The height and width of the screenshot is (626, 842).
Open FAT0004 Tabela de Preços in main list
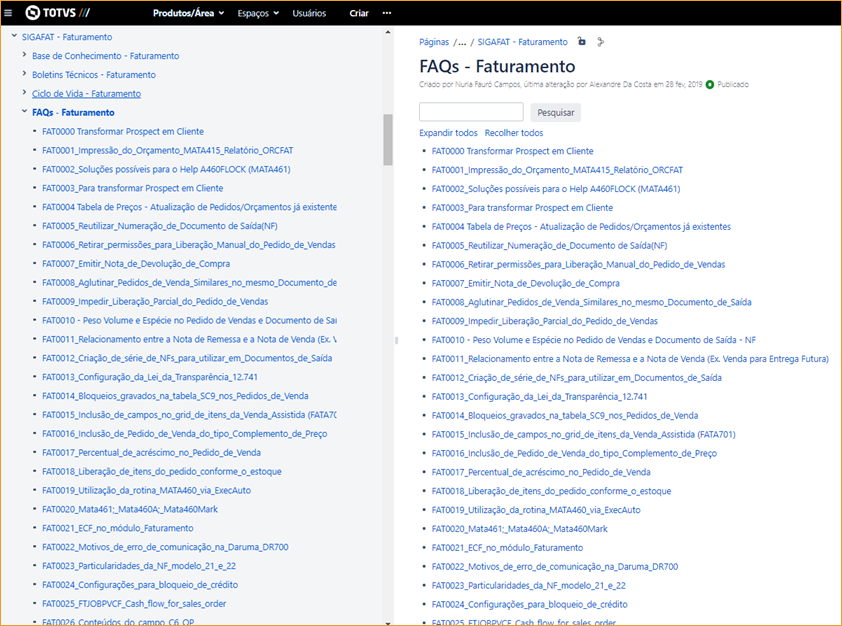point(582,227)
